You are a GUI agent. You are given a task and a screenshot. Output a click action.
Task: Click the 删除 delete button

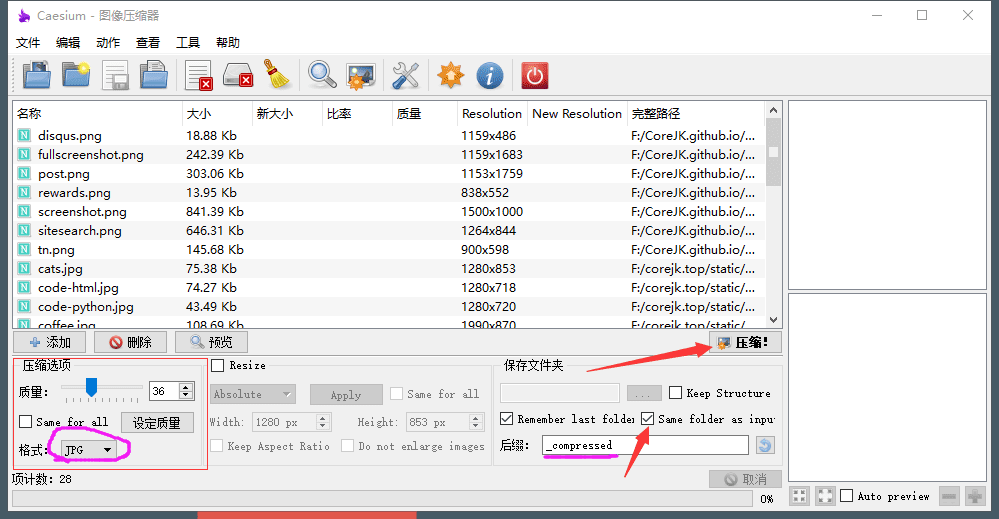(x=130, y=342)
